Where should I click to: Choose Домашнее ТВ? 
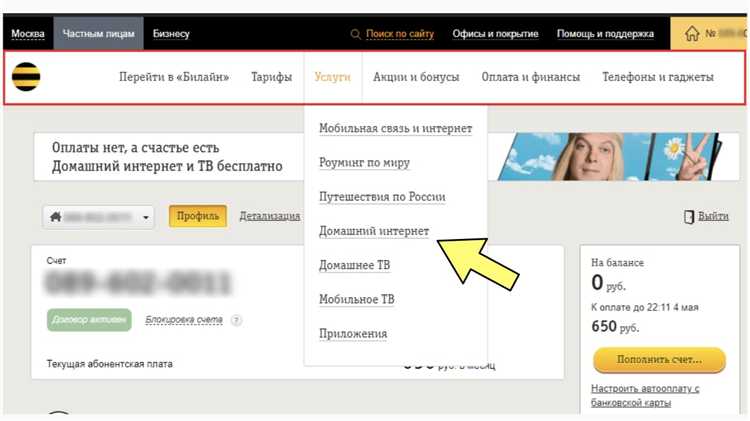354,265
